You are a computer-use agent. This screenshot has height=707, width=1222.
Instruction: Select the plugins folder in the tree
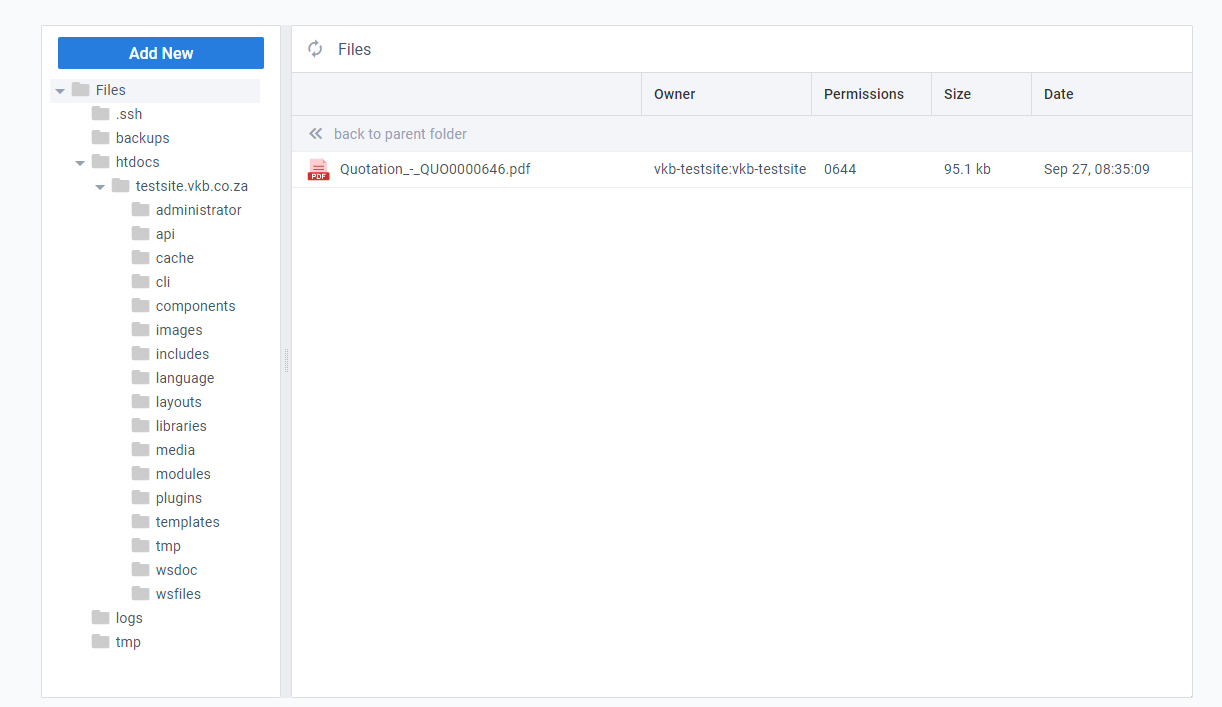pyautogui.click(x=179, y=497)
